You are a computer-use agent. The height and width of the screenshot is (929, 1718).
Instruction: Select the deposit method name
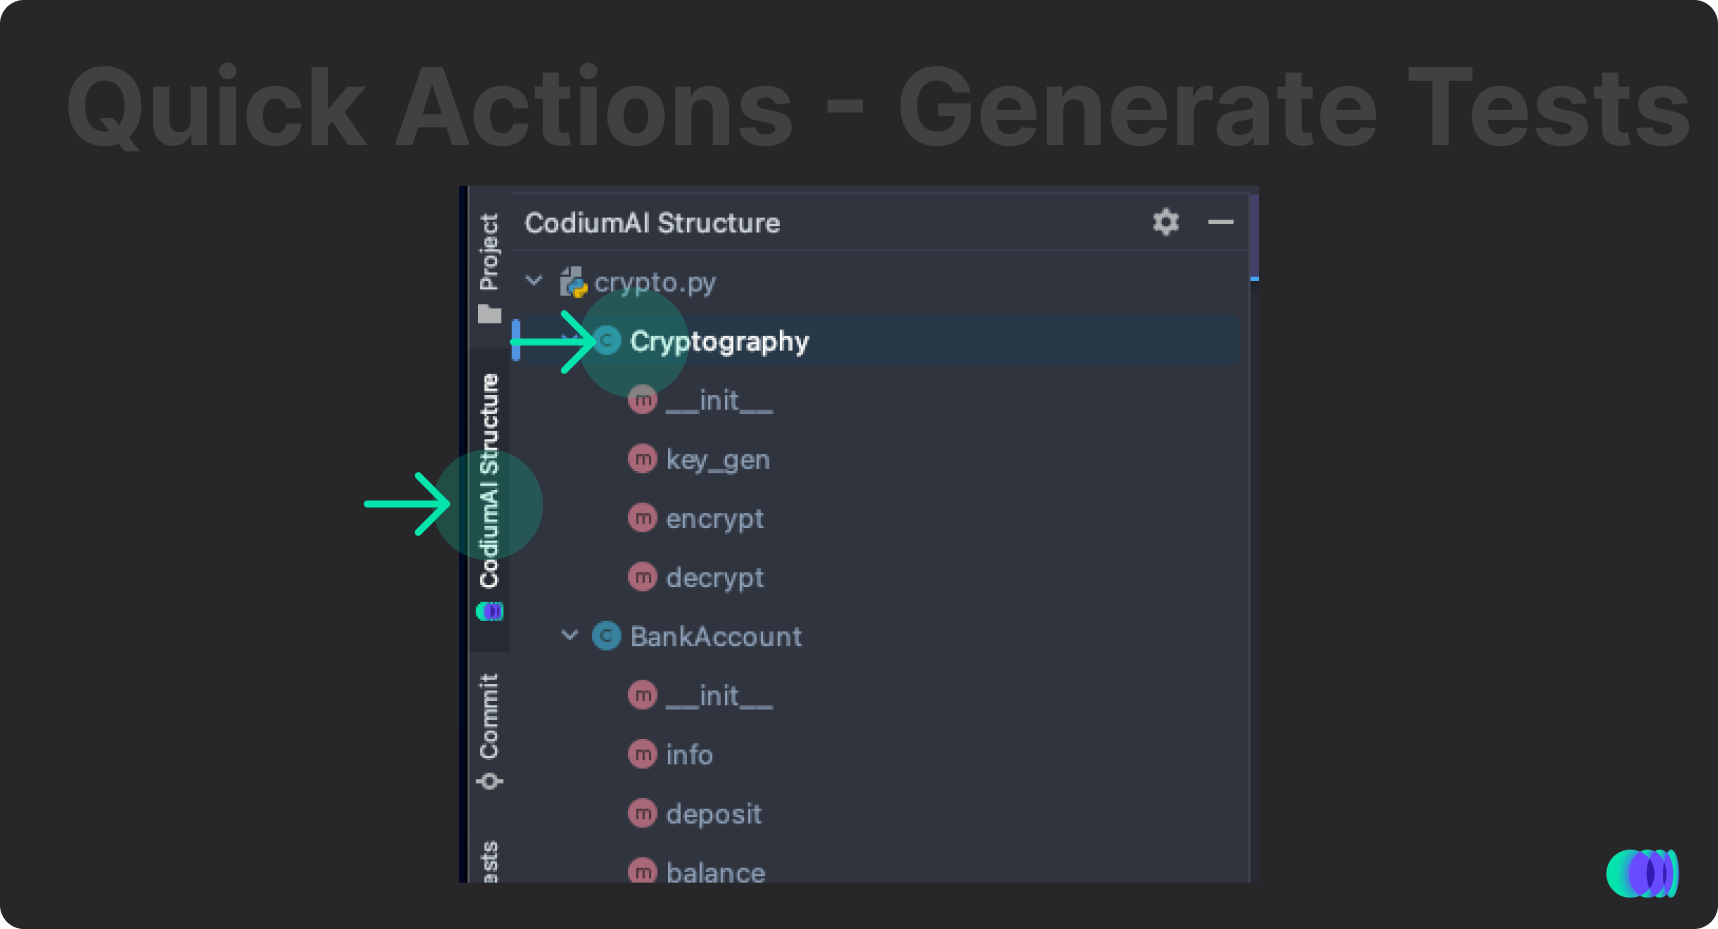(x=714, y=814)
